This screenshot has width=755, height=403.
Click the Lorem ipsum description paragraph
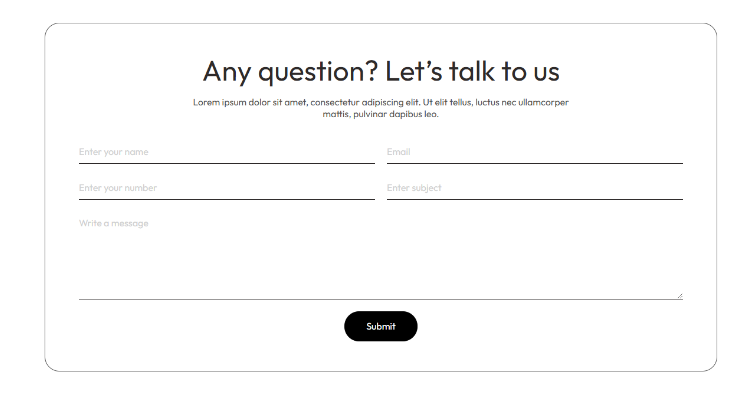(381, 108)
